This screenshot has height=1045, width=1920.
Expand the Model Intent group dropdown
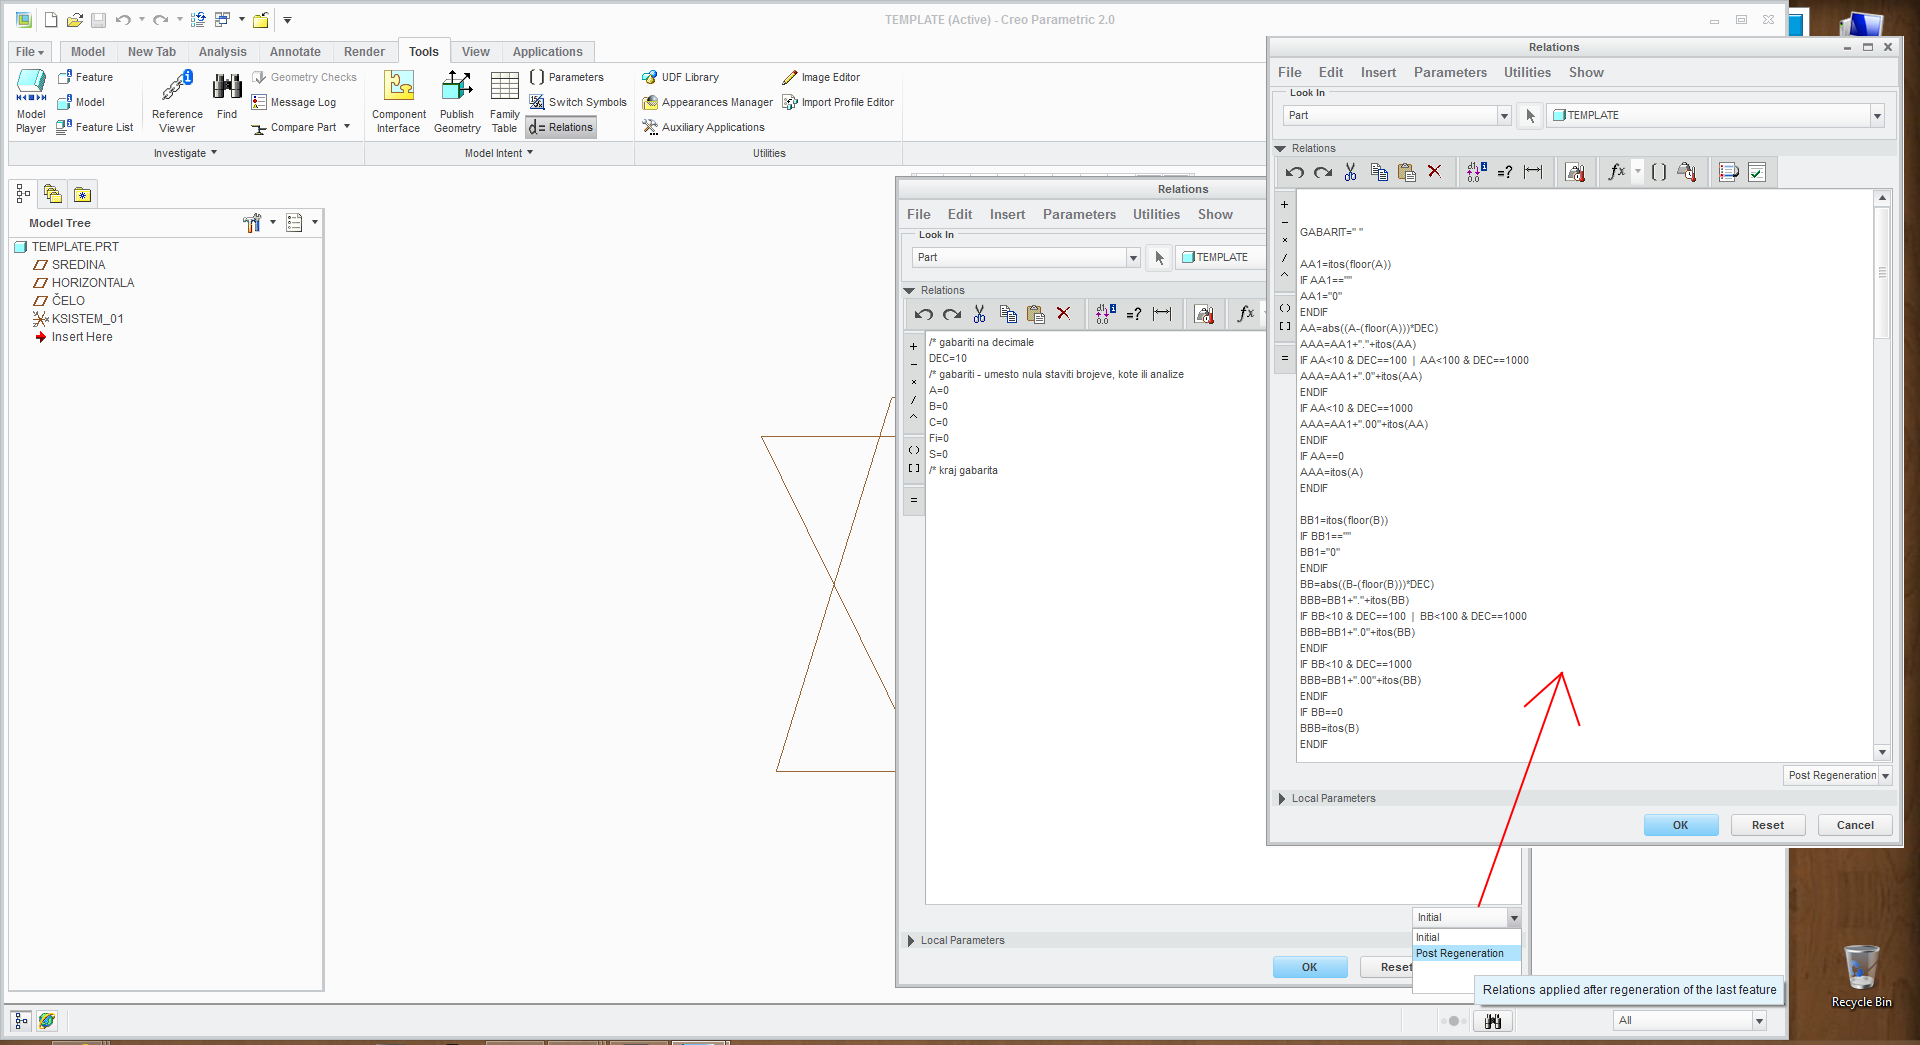pyautogui.click(x=499, y=153)
